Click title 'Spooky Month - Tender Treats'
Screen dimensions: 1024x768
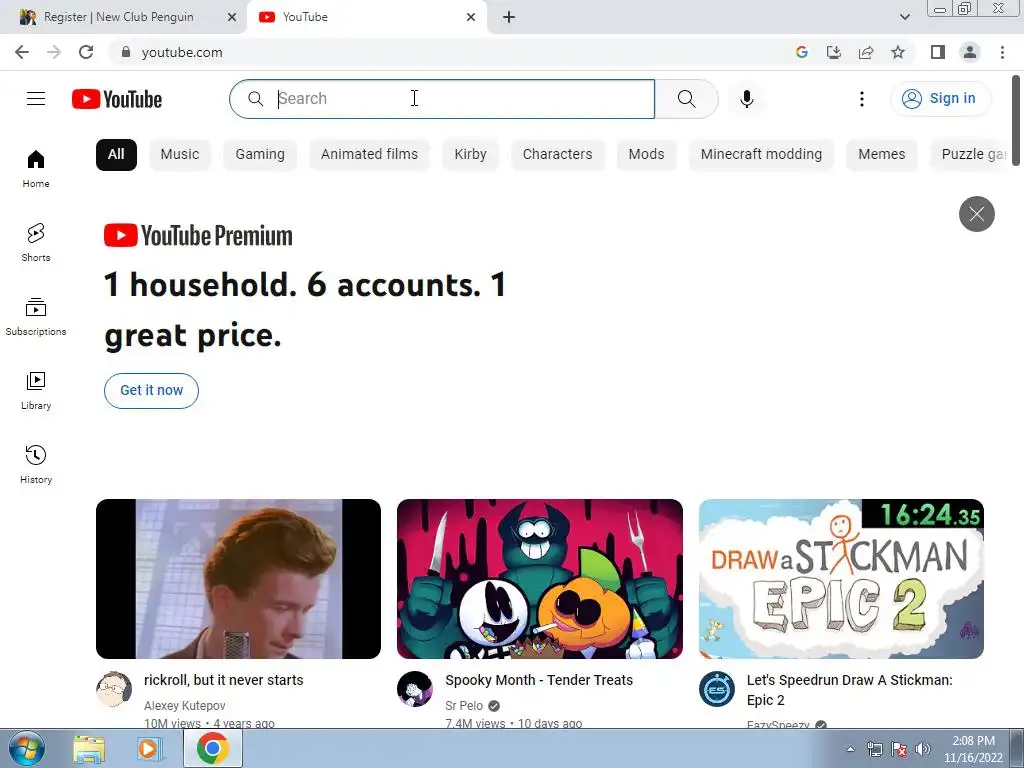coord(539,680)
